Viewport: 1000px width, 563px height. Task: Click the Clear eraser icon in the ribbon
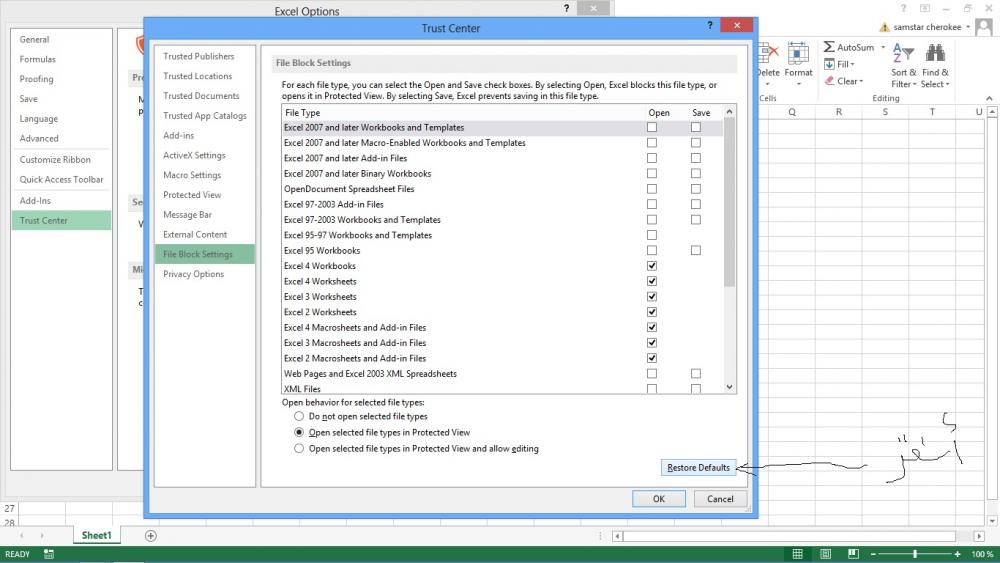(x=829, y=81)
